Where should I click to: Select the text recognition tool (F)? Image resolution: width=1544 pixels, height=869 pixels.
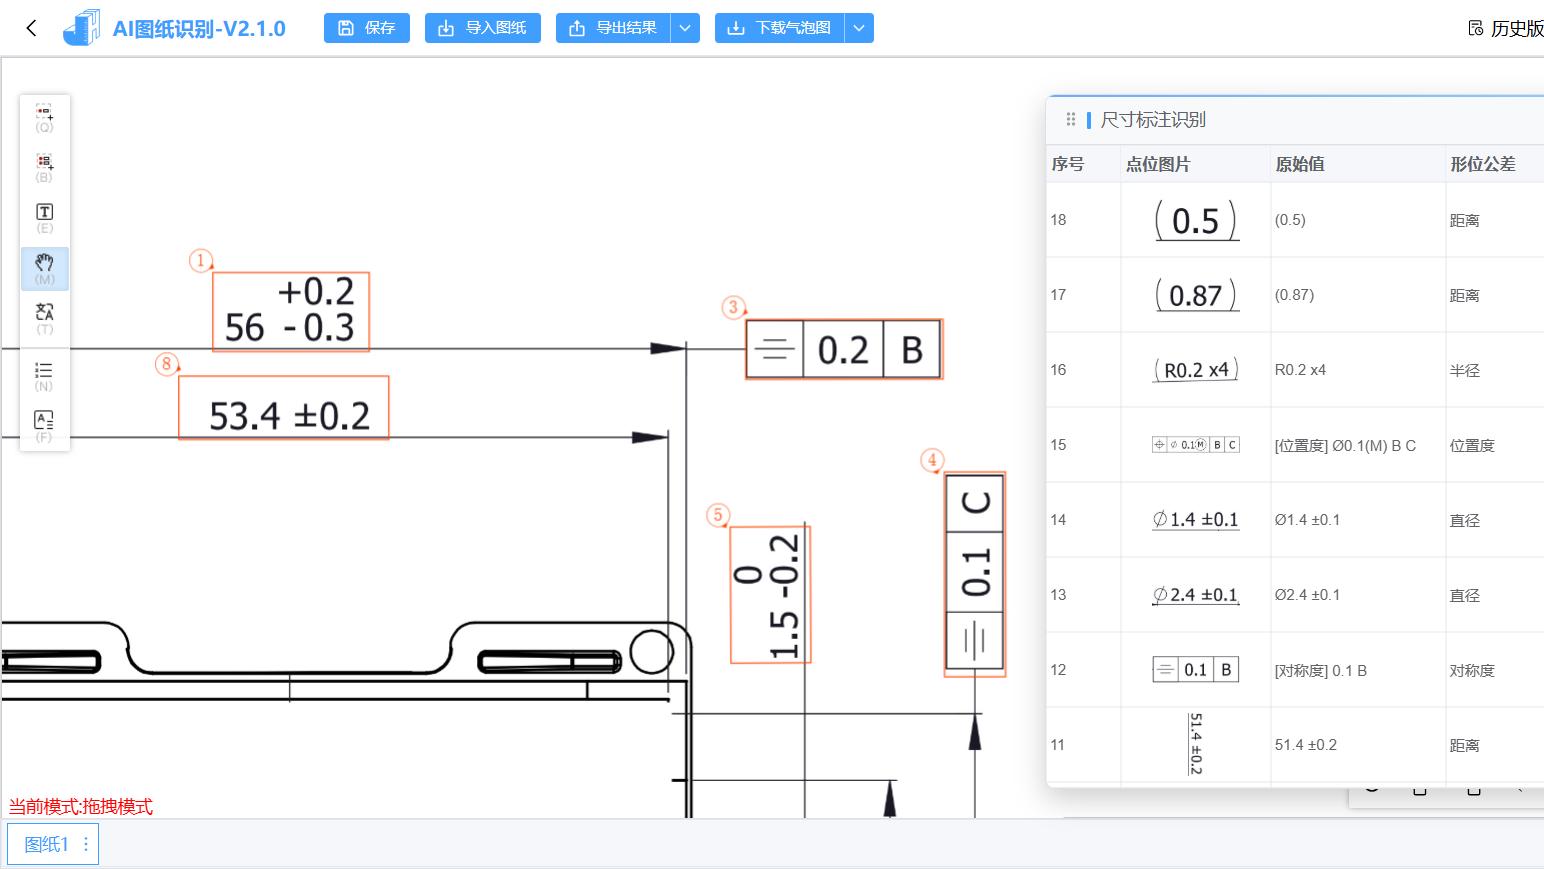click(45, 426)
